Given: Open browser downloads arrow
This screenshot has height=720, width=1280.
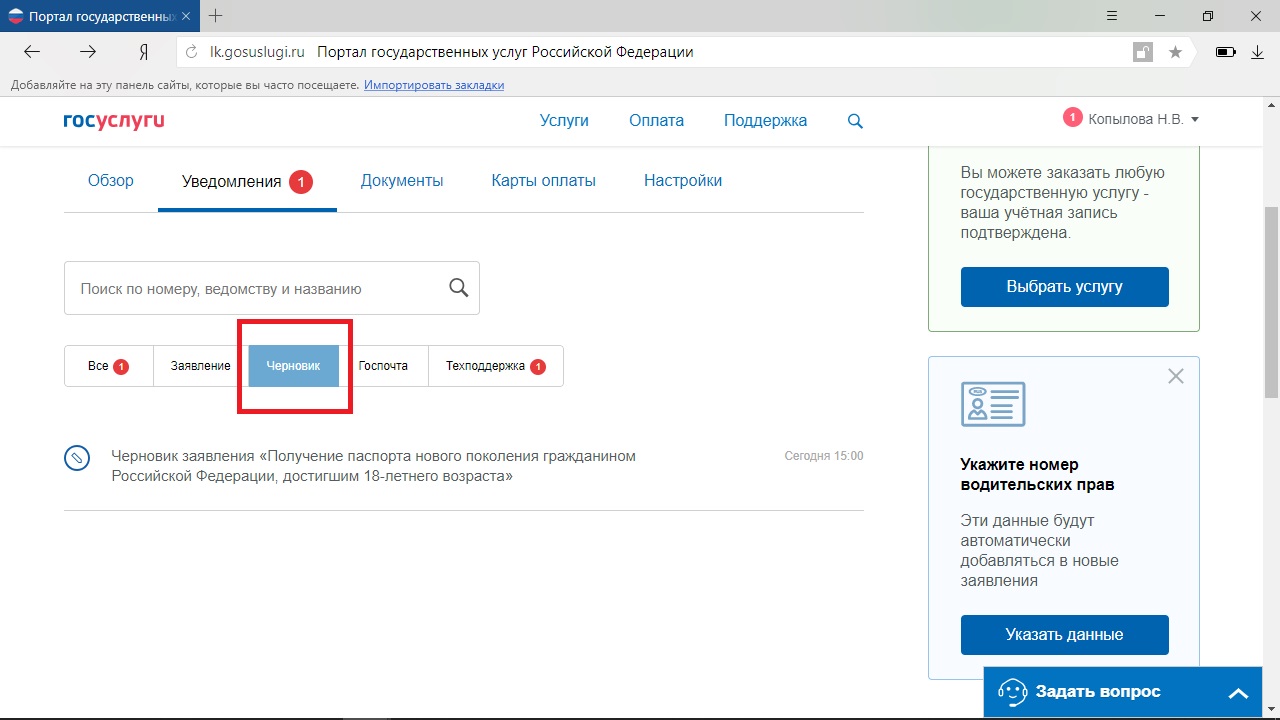Looking at the screenshot, I should point(1258,52).
